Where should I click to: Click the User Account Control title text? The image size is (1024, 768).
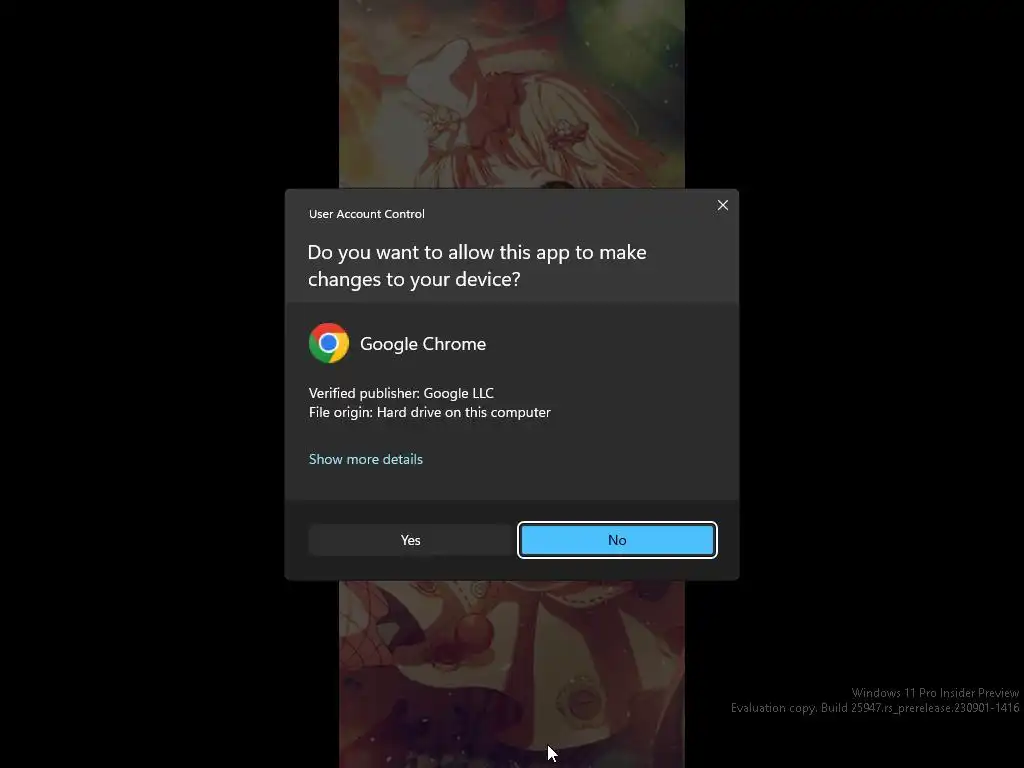coord(366,214)
